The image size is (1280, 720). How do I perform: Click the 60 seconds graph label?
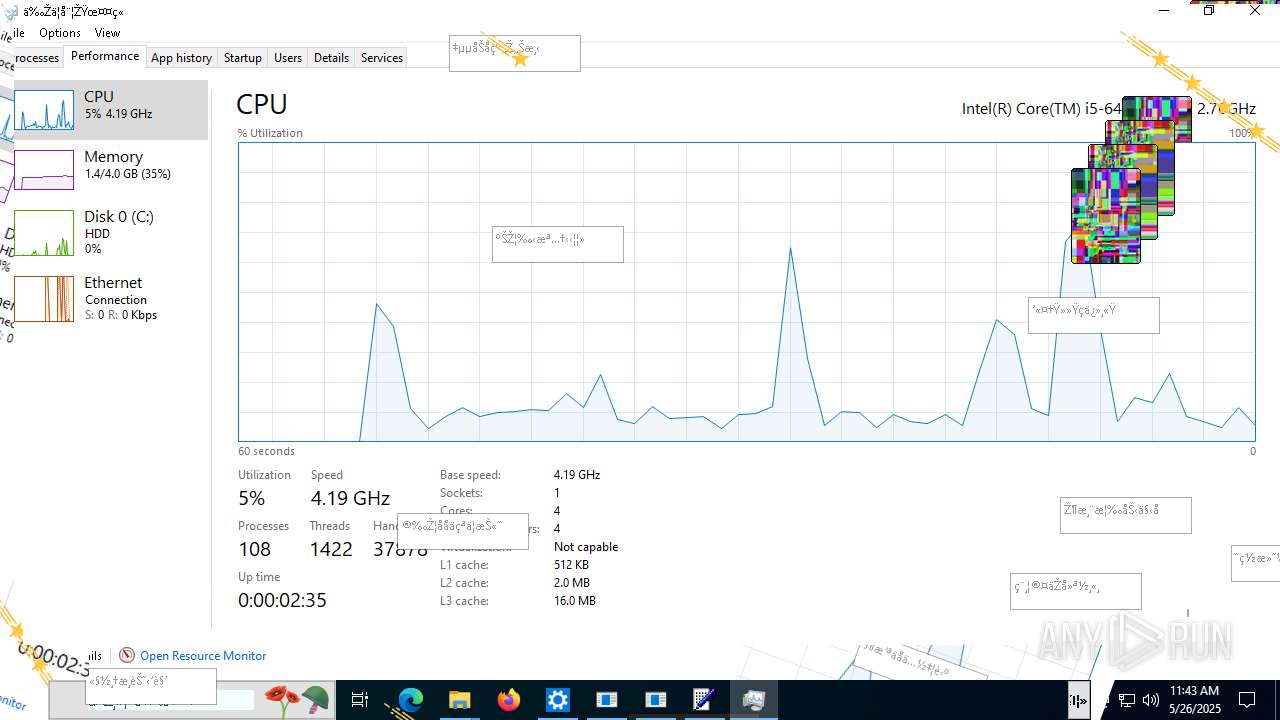(266, 451)
